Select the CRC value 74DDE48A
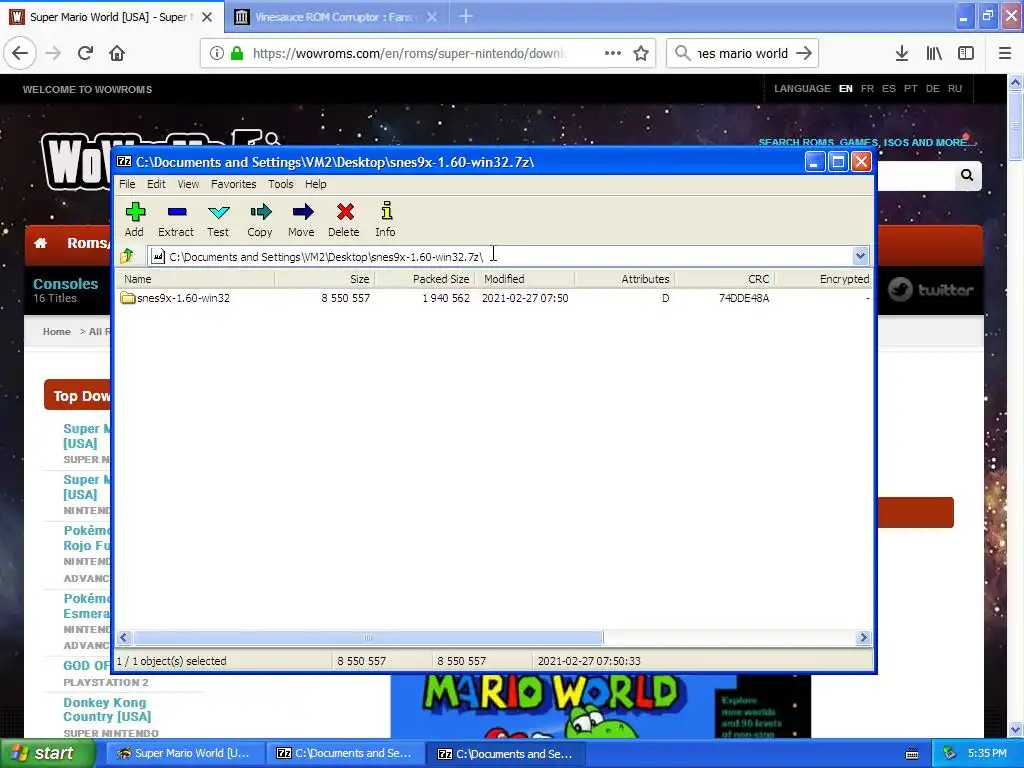The width and height of the screenshot is (1024, 768). click(744, 298)
